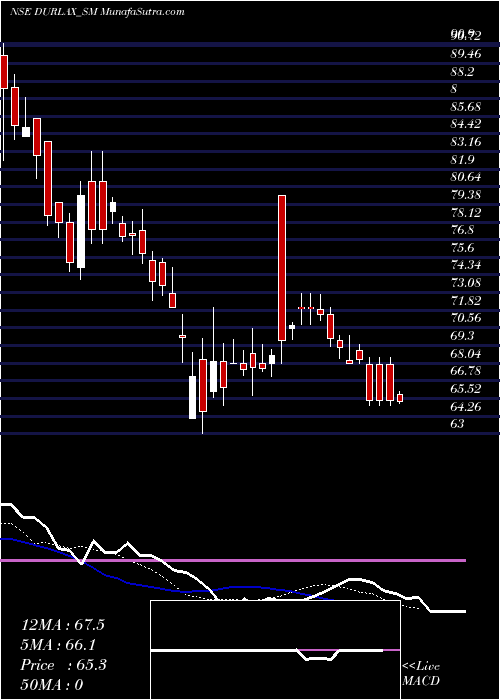Viewport: 500px width, 700px height.
Task: Click the 63 price axis label
Action: (457, 424)
